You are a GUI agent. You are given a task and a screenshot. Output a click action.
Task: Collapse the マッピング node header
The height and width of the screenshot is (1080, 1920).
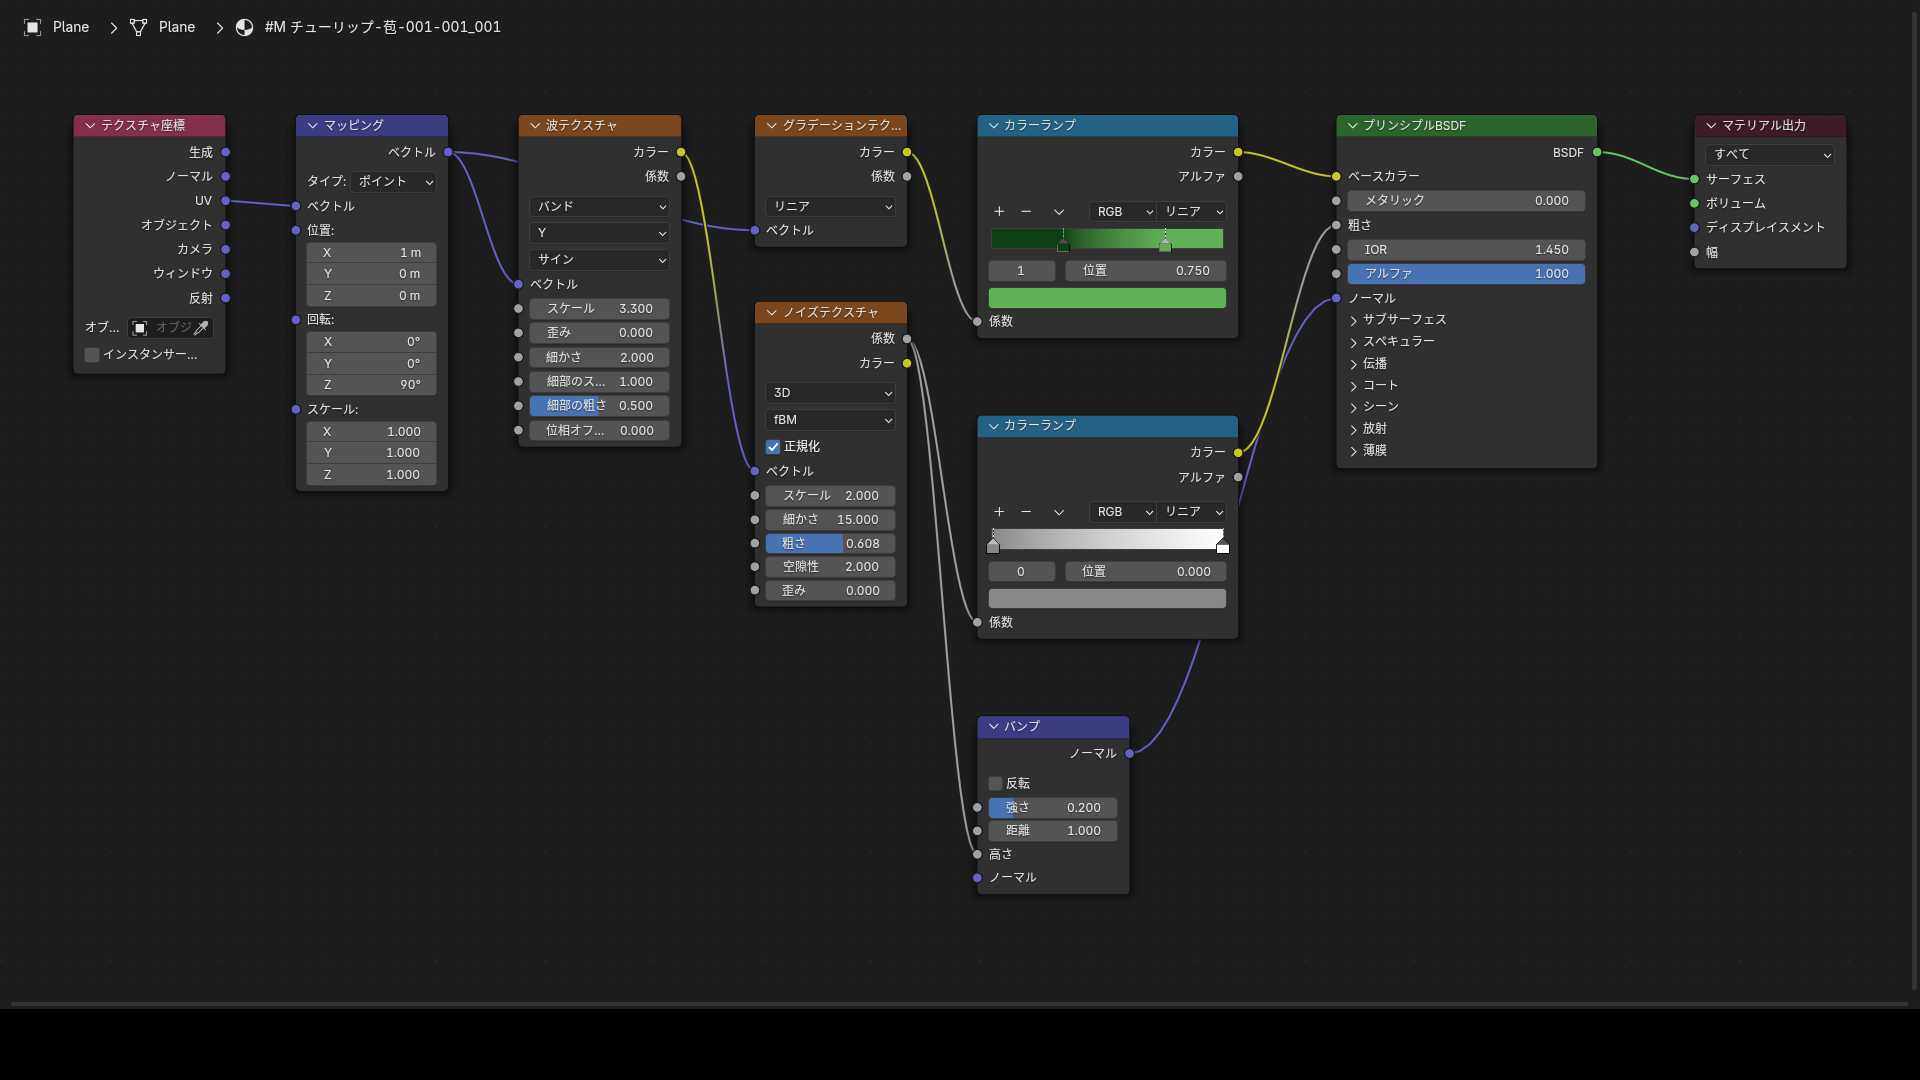313,126
